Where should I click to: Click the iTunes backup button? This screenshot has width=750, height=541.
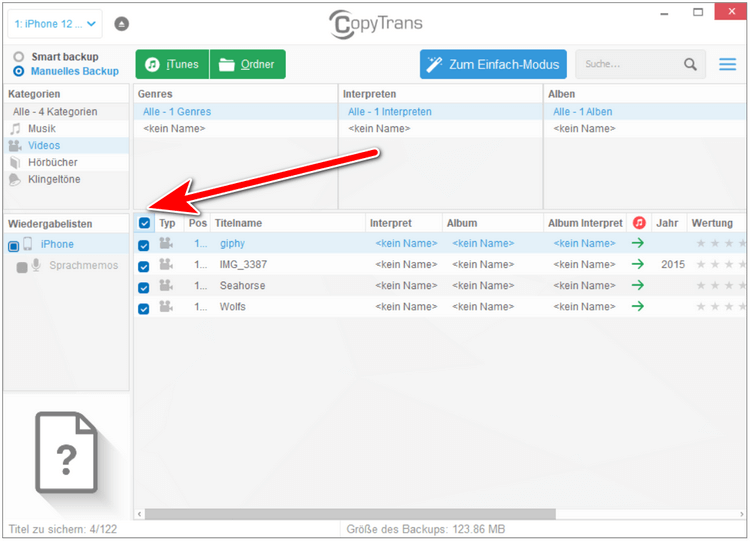[172, 64]
